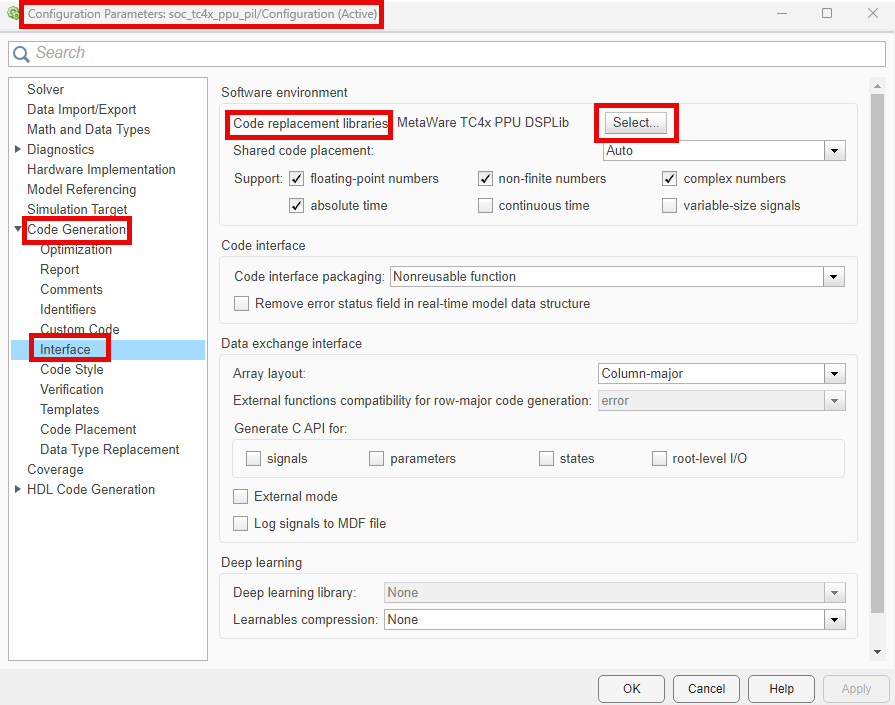The width and height of the screenshot is (895, 705).
Task: Enable Log signals to MDF file
Action: coord(240,524)
